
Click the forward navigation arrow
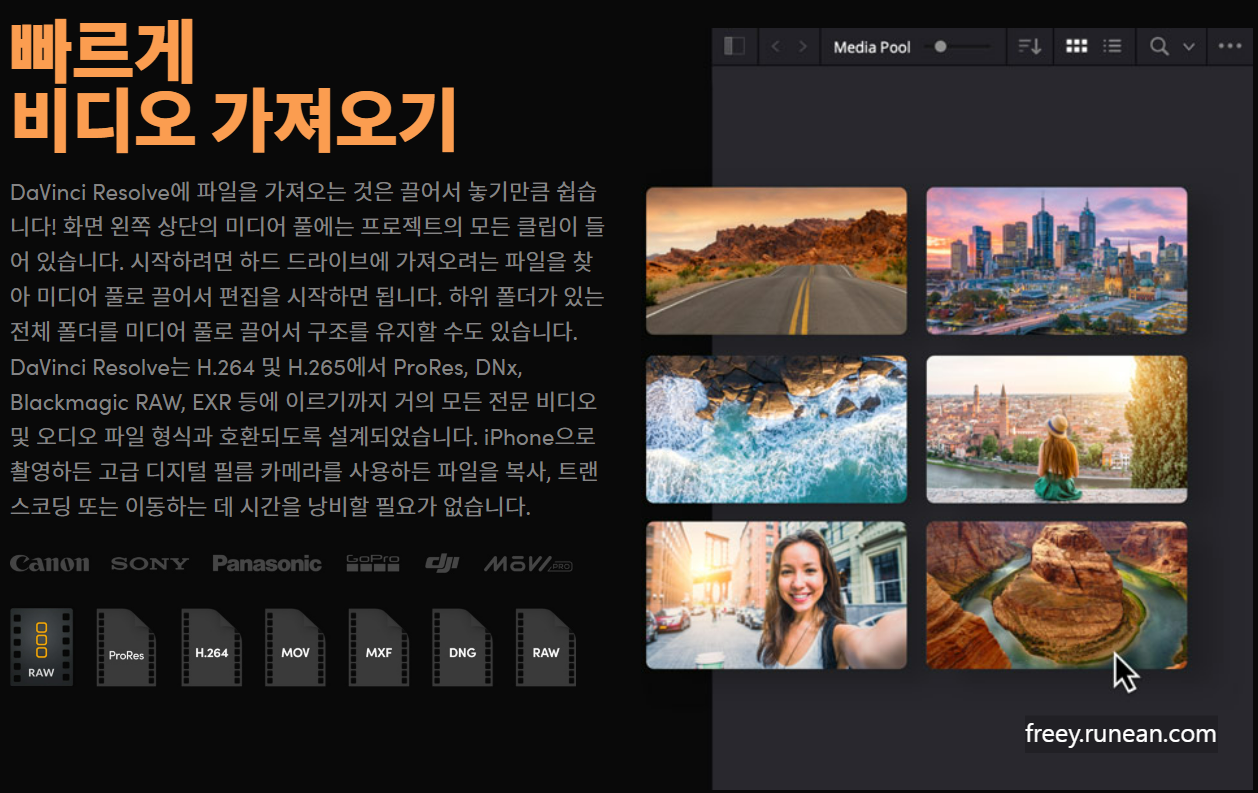point(803,46)
